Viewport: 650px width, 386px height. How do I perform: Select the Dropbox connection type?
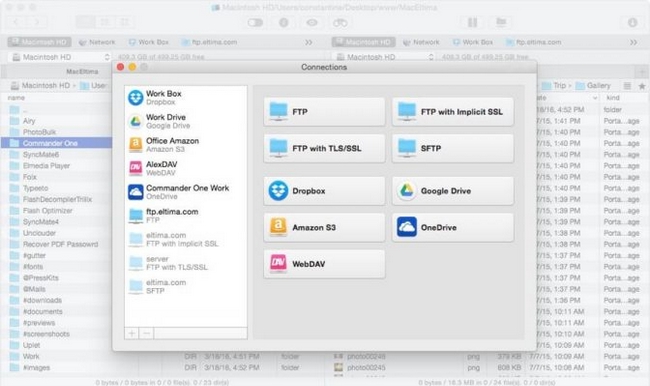click(324, 191)
